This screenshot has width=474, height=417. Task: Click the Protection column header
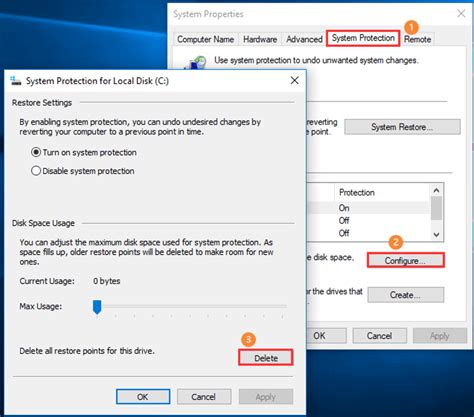382,193
